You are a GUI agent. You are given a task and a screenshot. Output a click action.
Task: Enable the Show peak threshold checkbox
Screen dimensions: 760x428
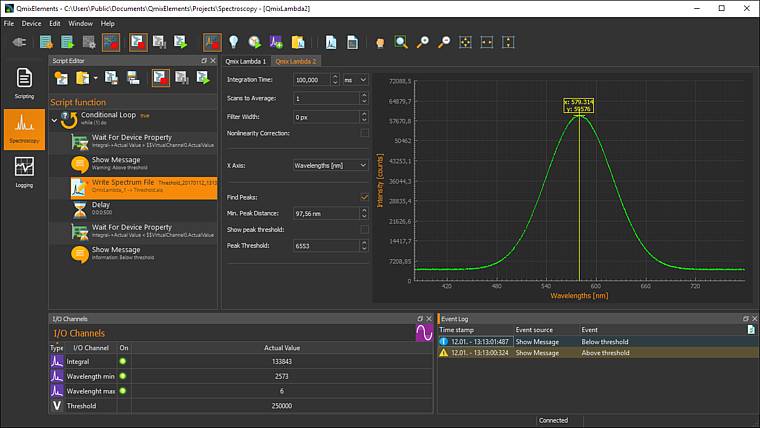click(x=364, y=229)
